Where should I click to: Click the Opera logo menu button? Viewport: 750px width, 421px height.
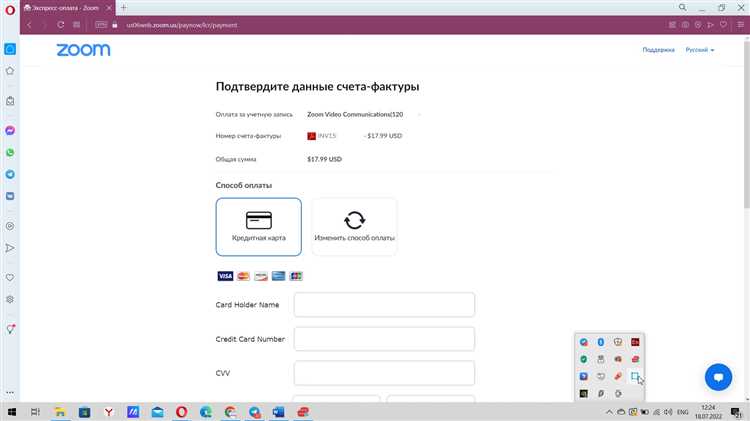[9, 7]
